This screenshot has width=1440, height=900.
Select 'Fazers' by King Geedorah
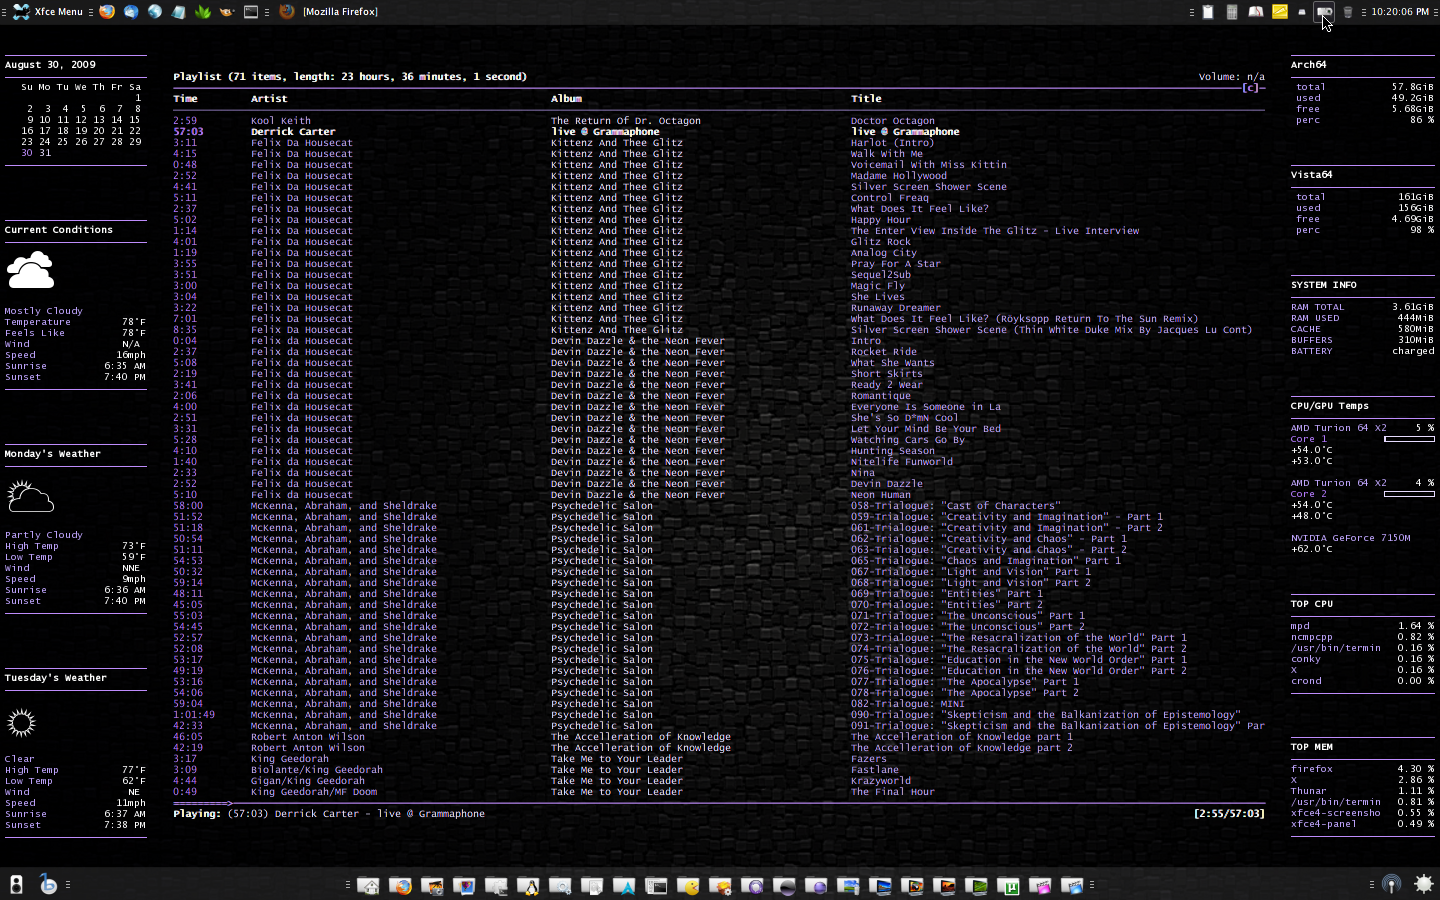pyautogui.click(x=869, y=759)
